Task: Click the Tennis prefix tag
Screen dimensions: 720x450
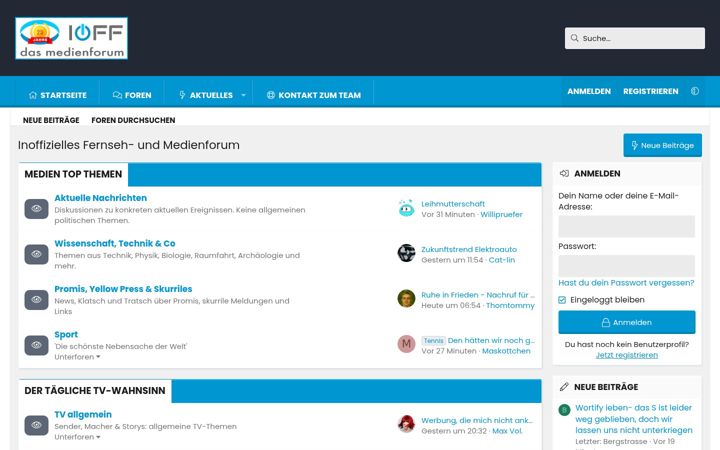Action: tap(433, 341)
